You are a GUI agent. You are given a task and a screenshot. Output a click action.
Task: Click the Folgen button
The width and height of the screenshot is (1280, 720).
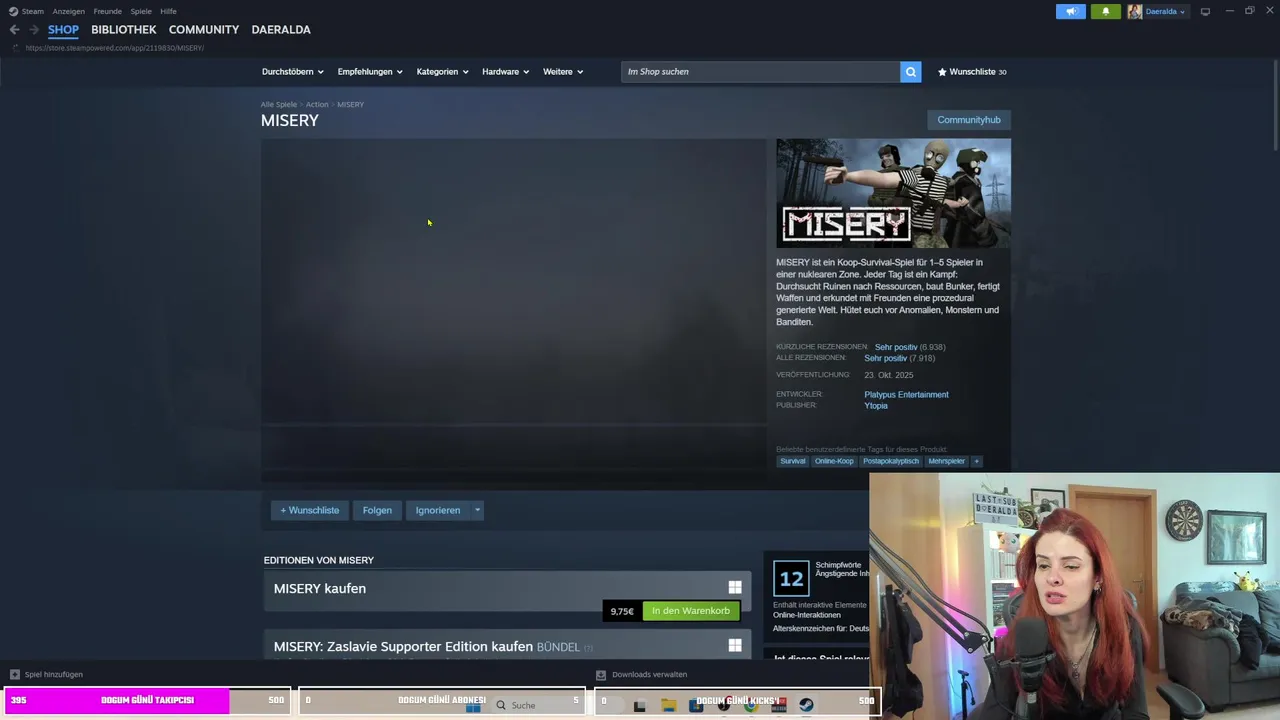coord(377,510)
